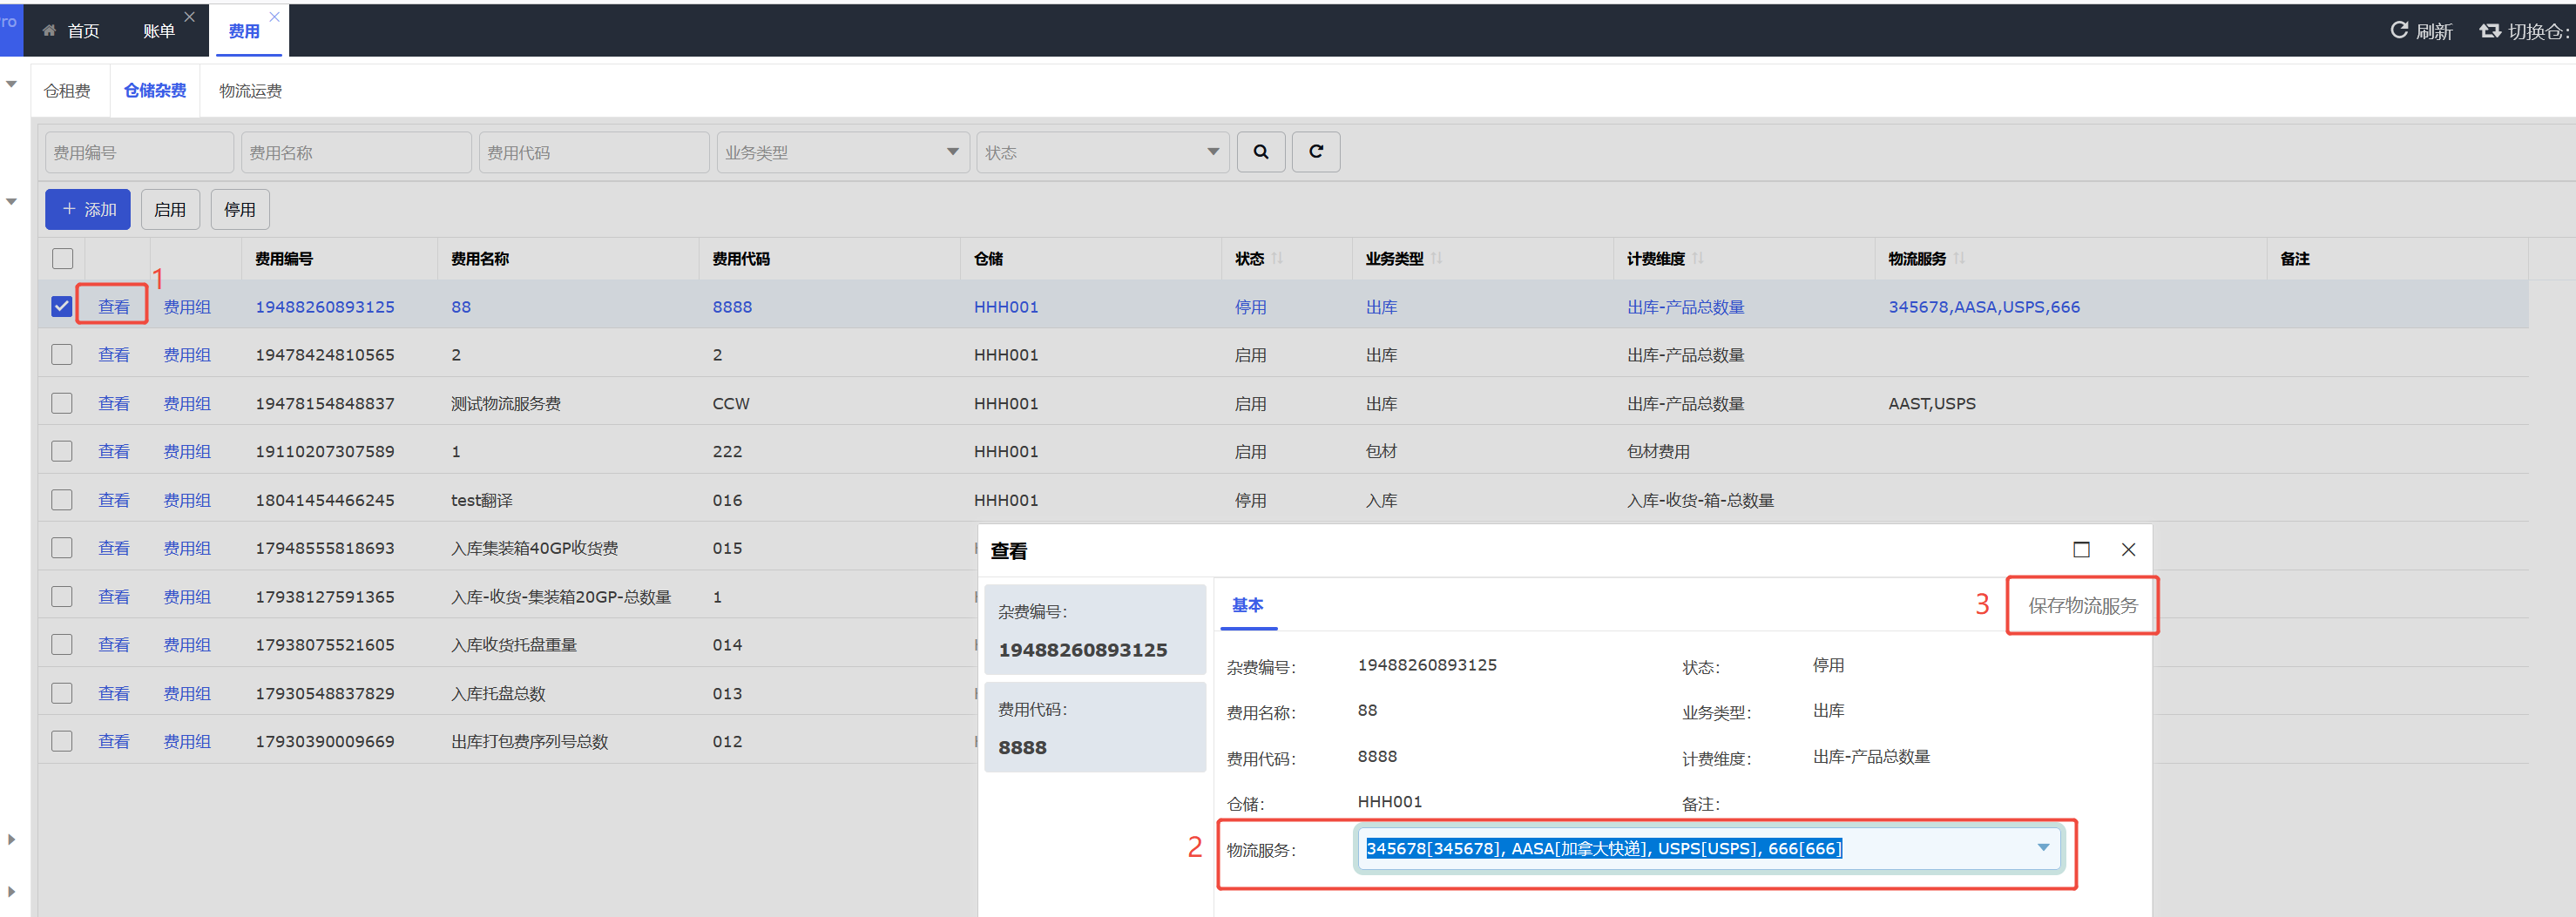This screenshot has width=2576, height=917.
Task: Check the row 17930390009669 checkbox
Action: [x=62, y=742]
